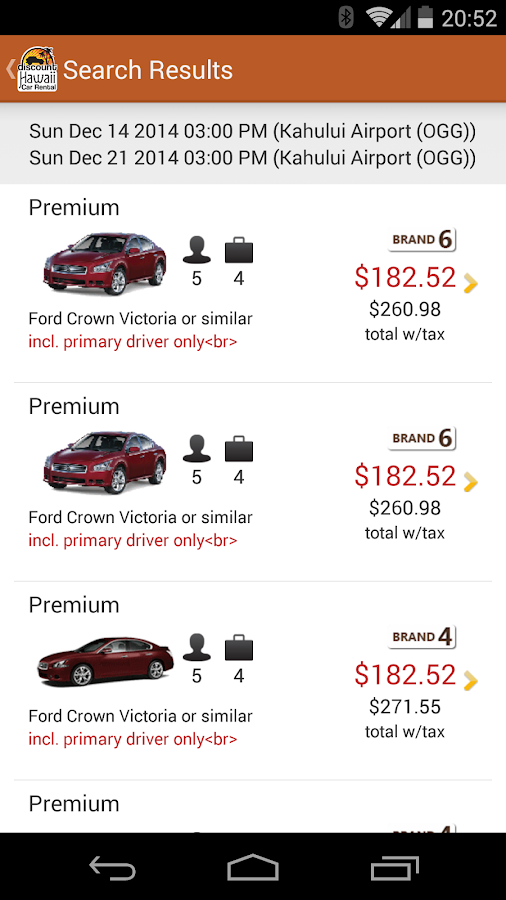Tap the passenger icon in the first listing
This screenshot has height=900, width=506.
(x=197, y=251)
